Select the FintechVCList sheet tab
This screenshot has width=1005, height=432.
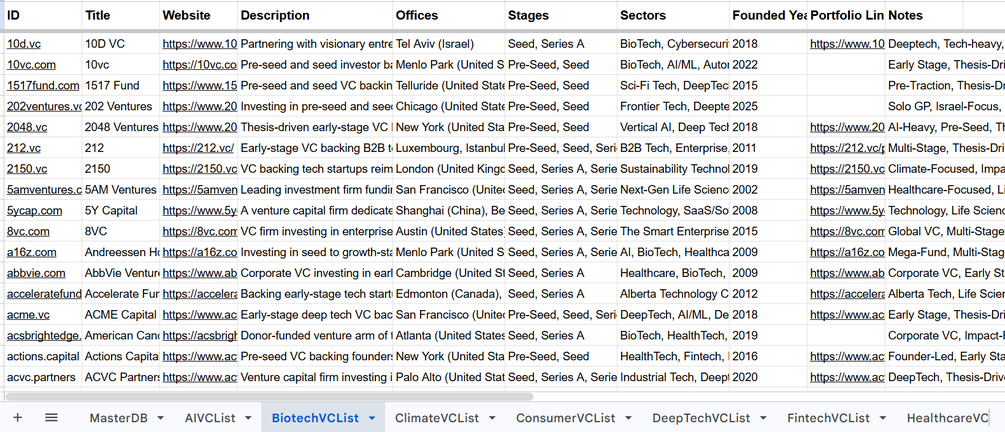[x=828, y=419]
